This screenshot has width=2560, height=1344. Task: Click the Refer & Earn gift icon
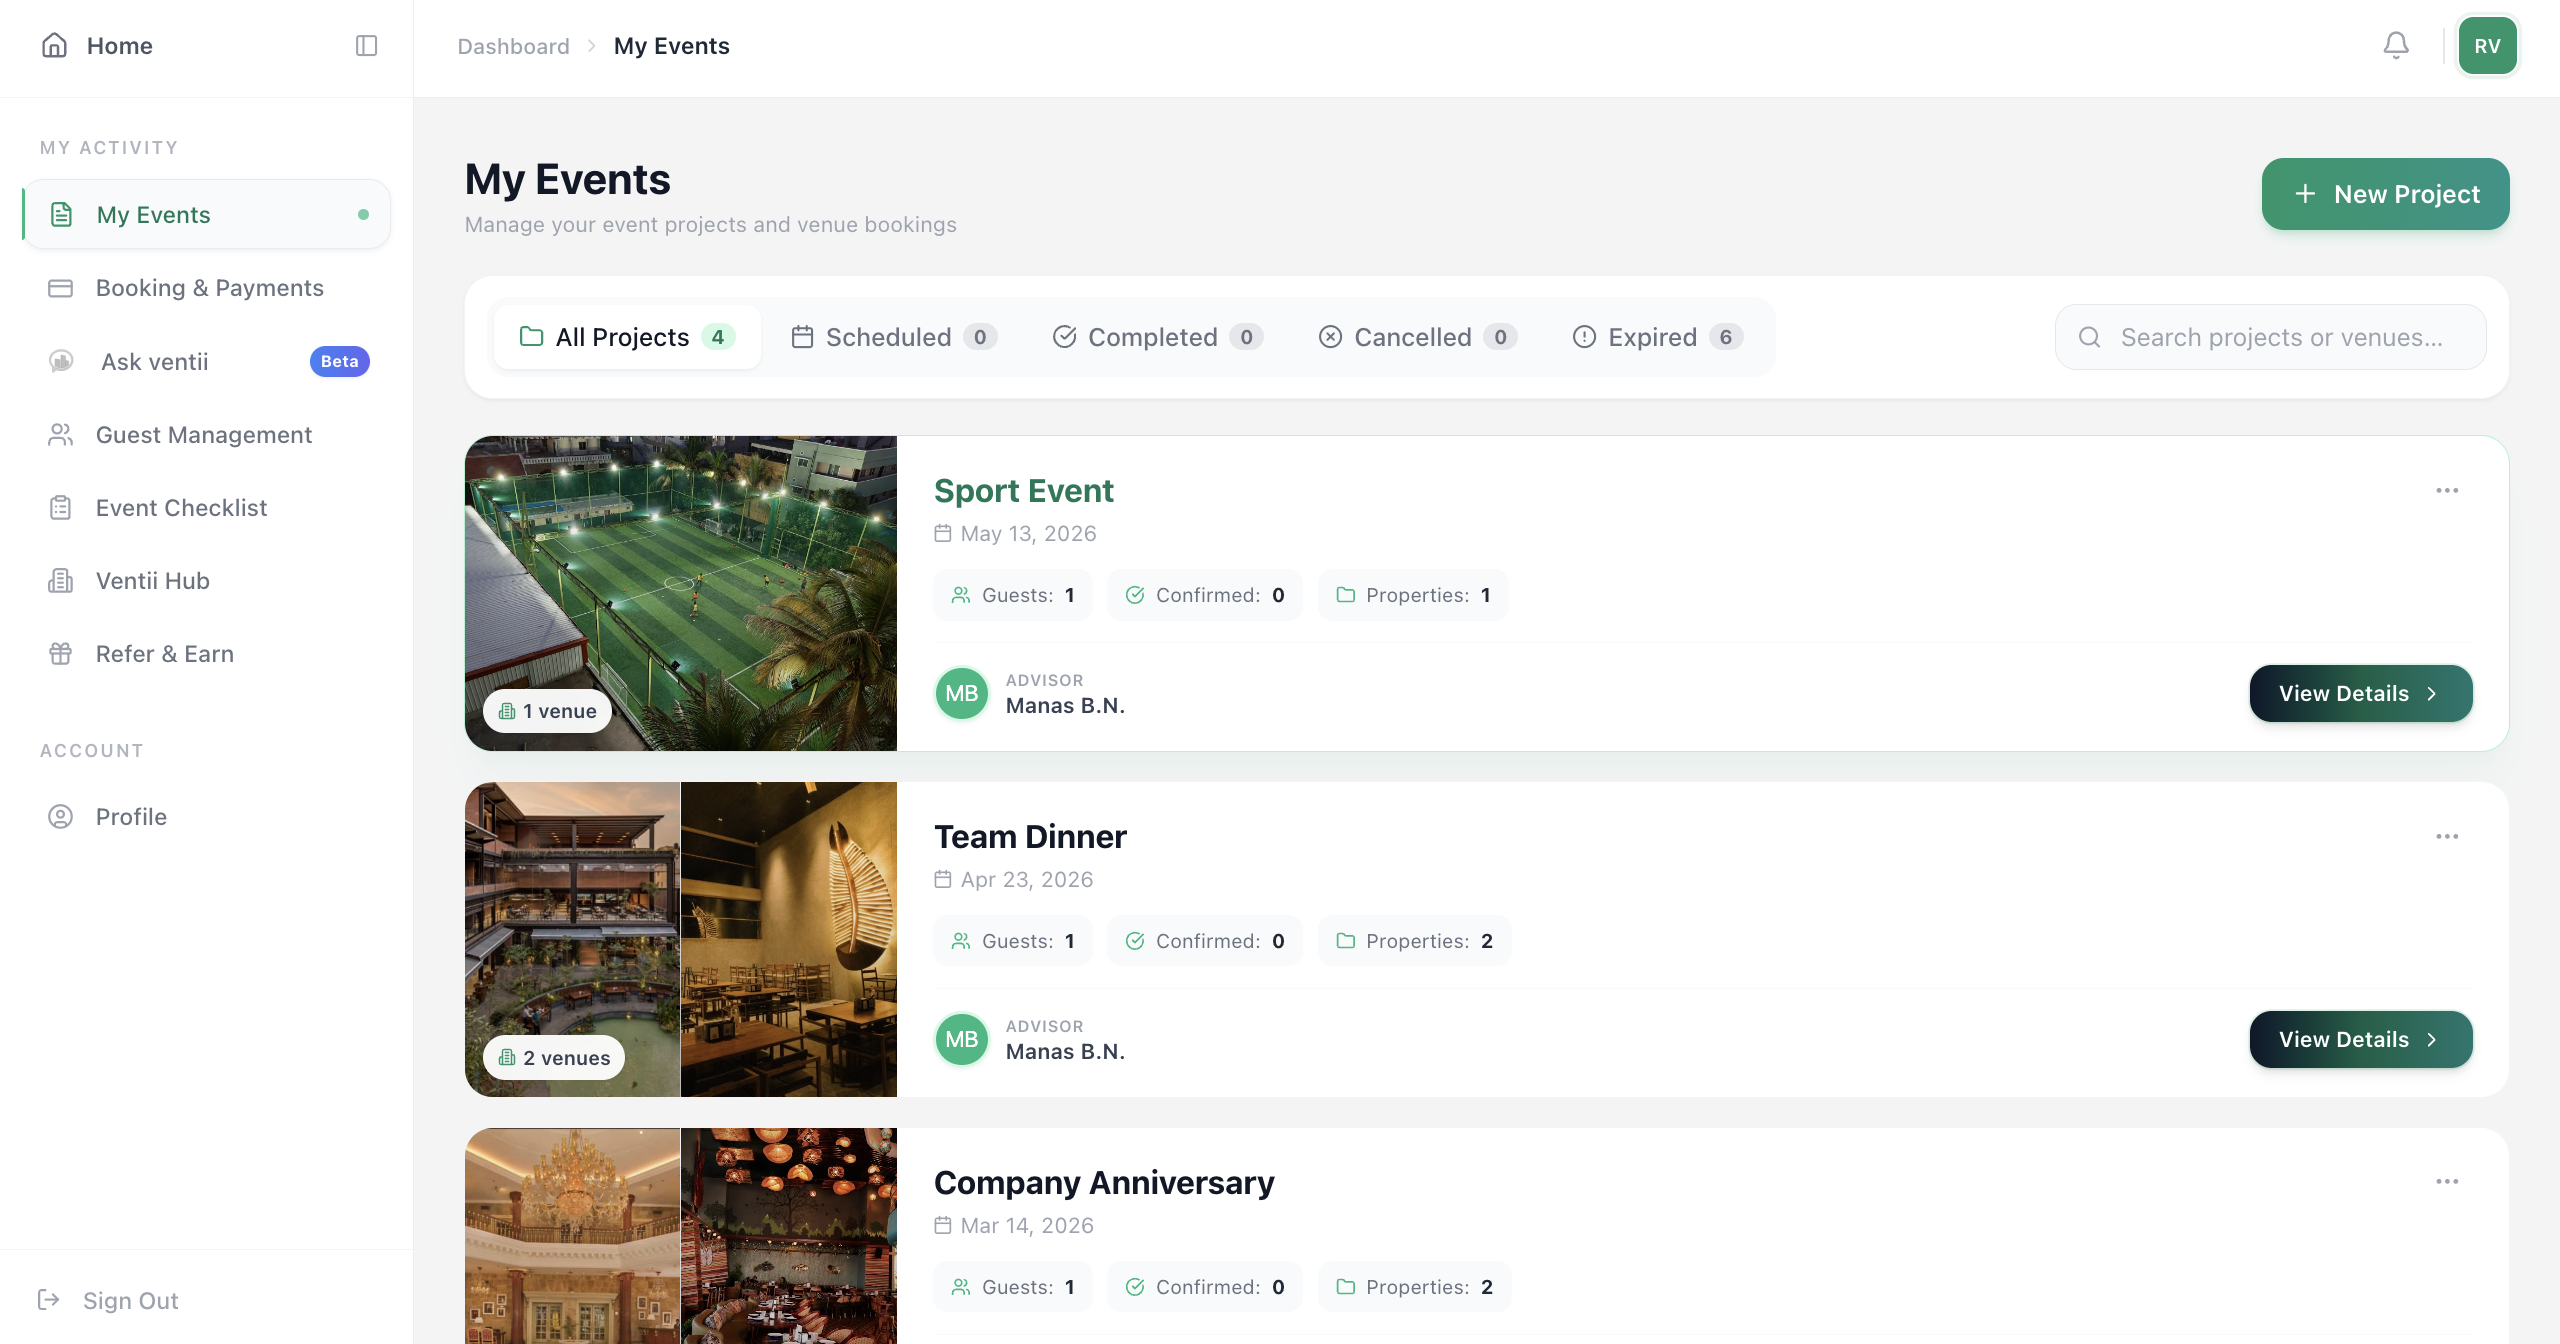(60, 653)
